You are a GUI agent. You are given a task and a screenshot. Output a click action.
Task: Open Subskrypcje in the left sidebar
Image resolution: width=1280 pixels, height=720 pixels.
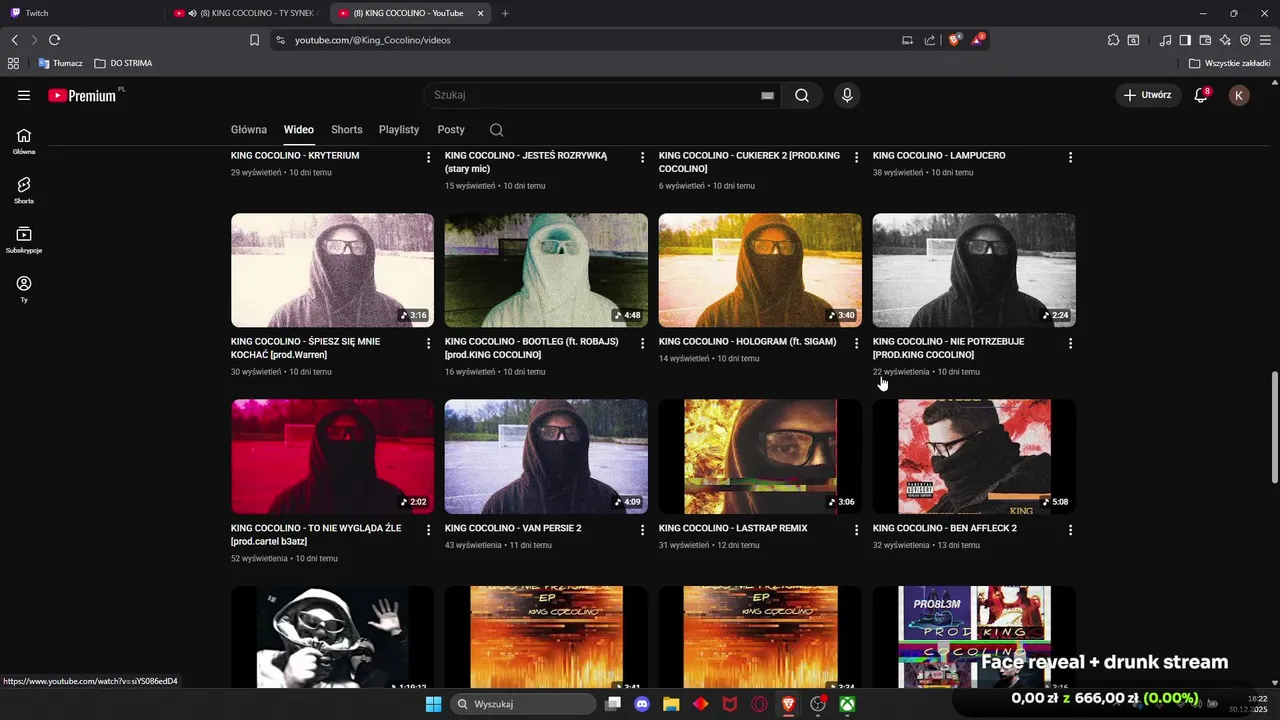pos(24,240)
